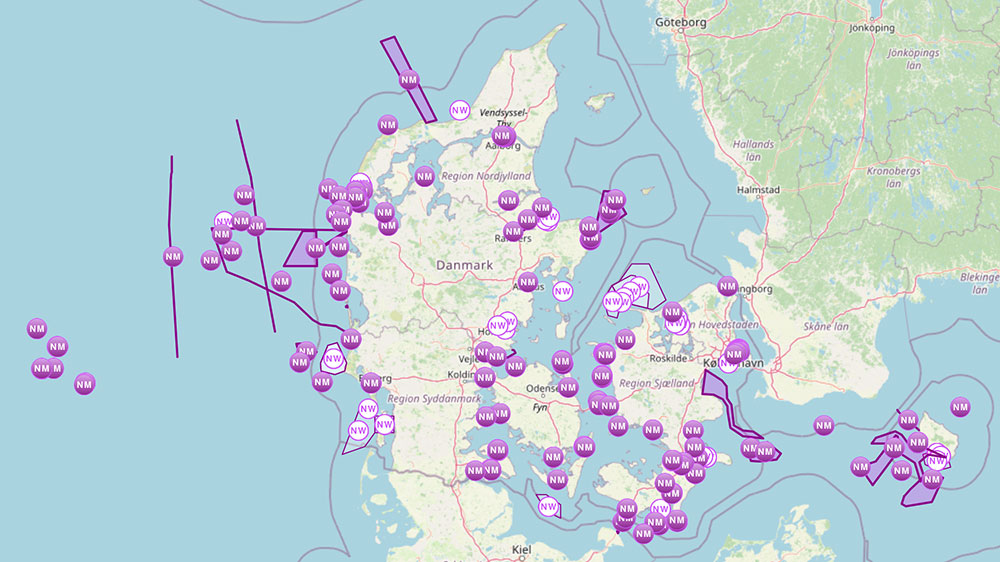1000x562 pixels.
Task: Select the NW marker north of Kiel
Action: pyautogui.click(x=548, y=507)
